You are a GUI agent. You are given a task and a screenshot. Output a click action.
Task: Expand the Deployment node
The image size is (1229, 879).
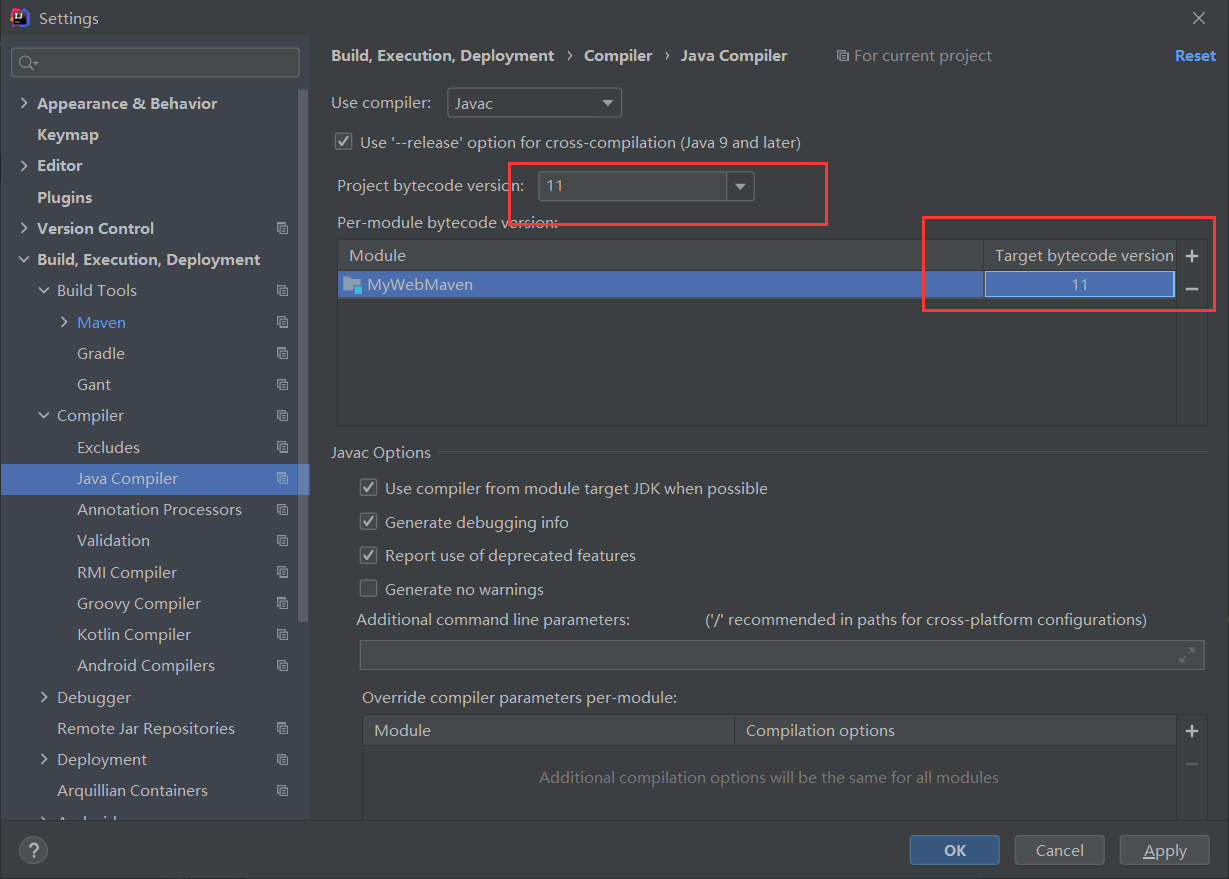[44, 759]
